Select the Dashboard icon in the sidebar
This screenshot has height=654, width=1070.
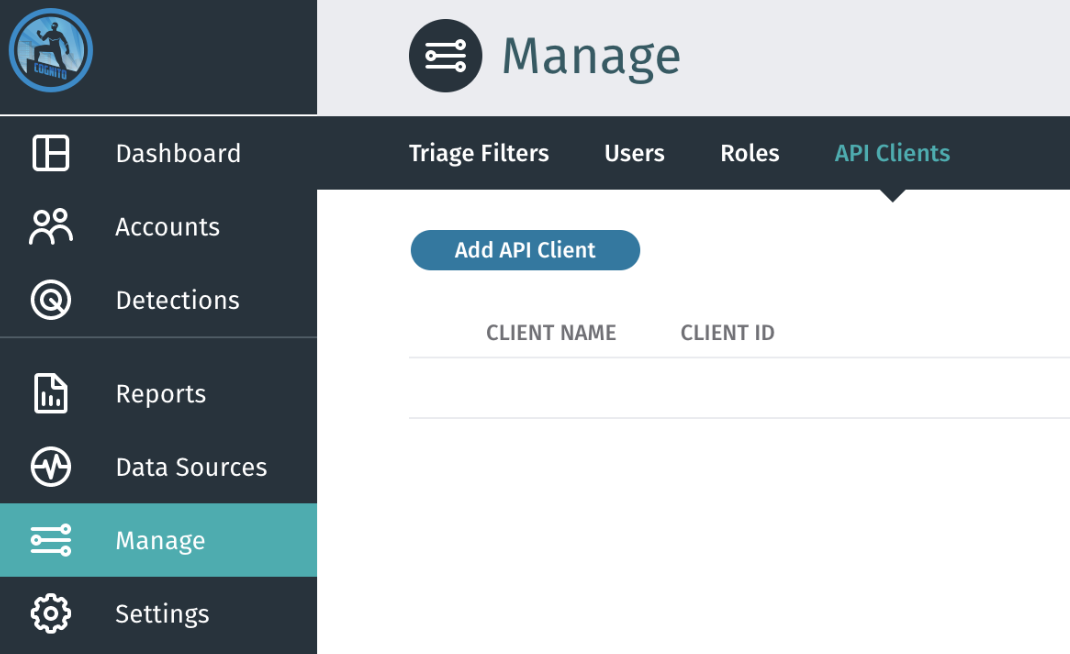click(49, 152)
